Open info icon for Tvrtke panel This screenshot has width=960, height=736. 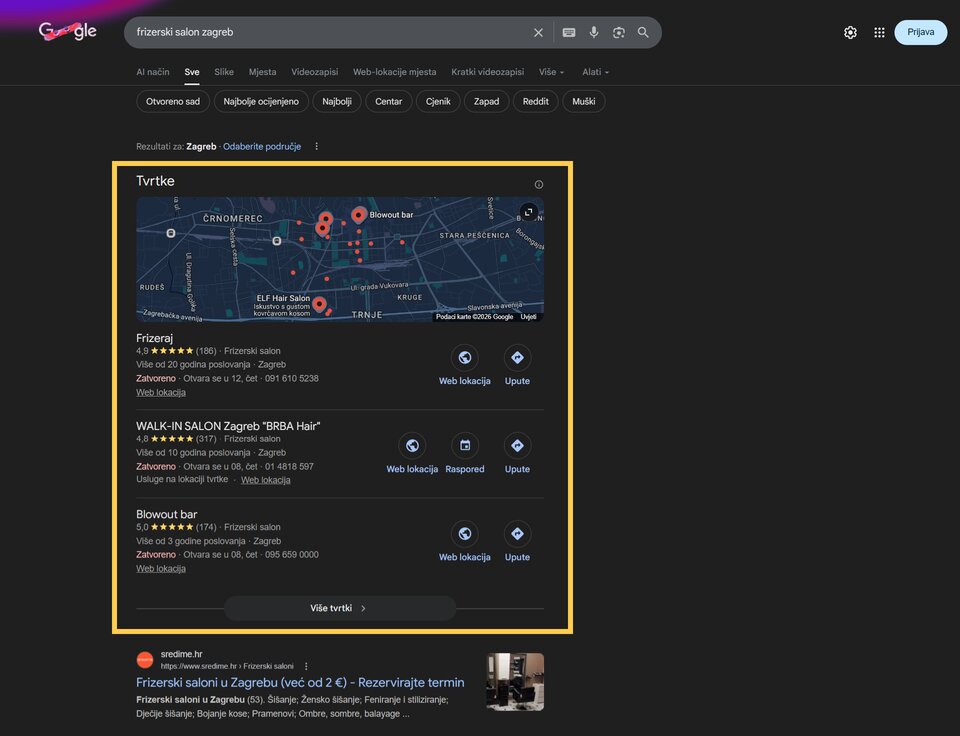tap(539, 184)
